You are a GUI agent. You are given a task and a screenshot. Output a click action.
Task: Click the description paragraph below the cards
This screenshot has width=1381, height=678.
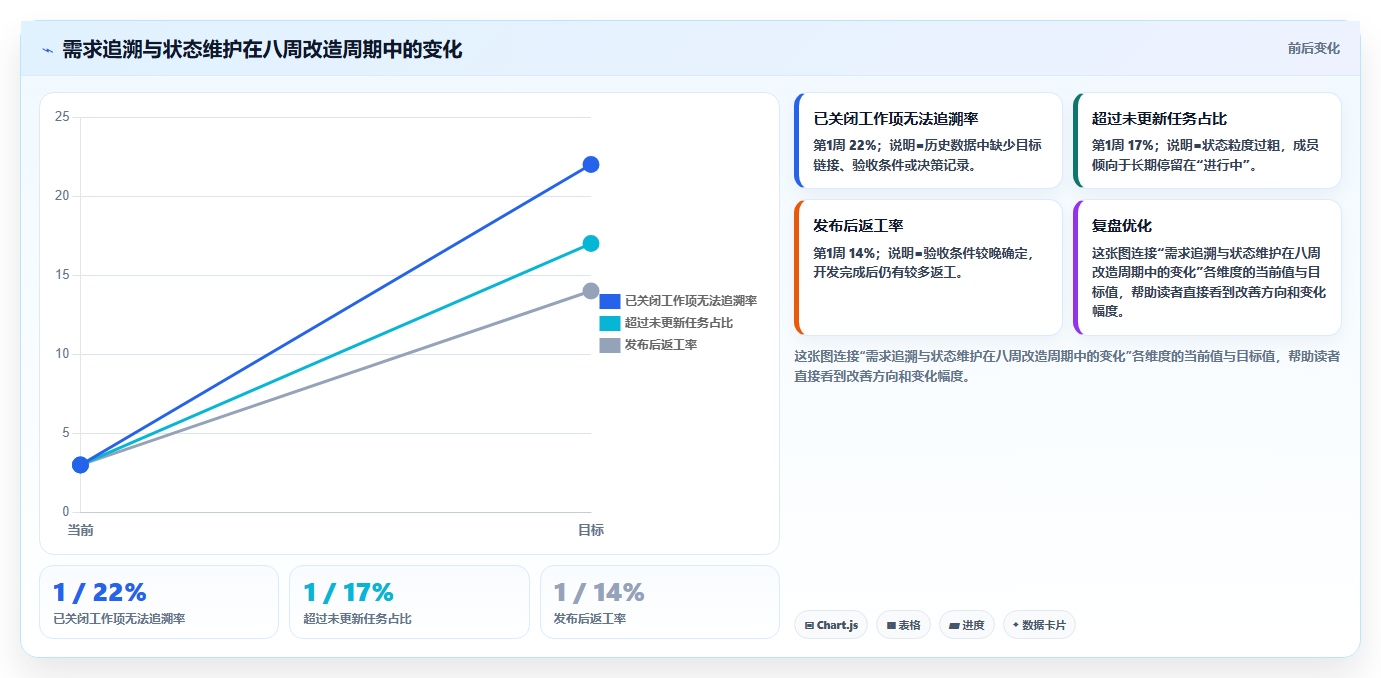click(x=1067, y=366)
